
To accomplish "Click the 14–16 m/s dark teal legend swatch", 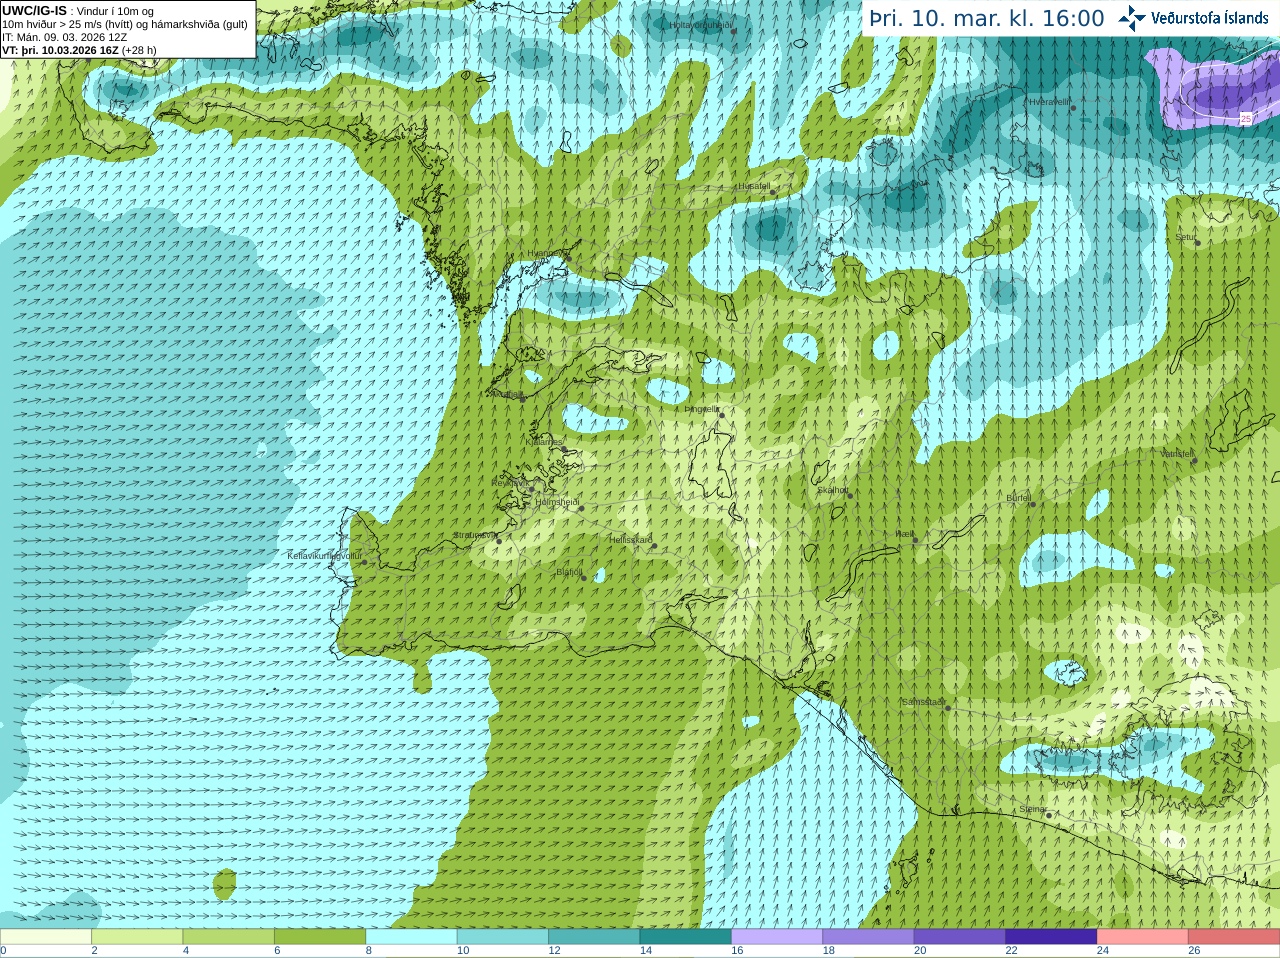I will pos(685,937).
